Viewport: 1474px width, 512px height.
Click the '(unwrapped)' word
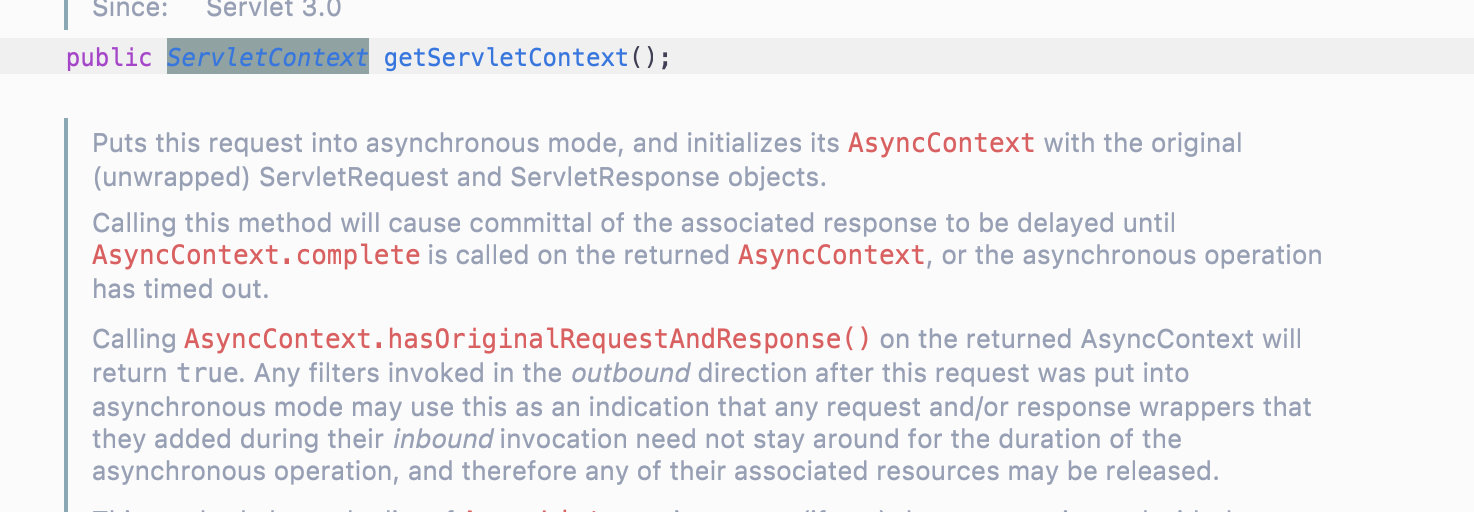click(171, 178)
